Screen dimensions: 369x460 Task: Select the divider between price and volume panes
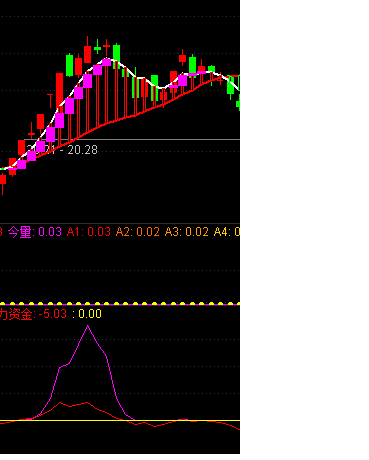click(120, 223)
